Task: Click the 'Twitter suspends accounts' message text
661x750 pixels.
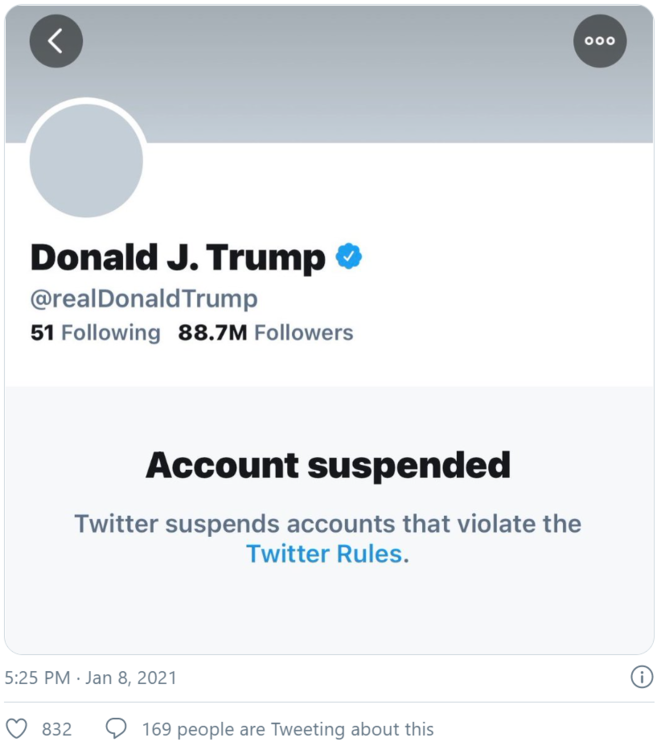Action: point(328,523)
